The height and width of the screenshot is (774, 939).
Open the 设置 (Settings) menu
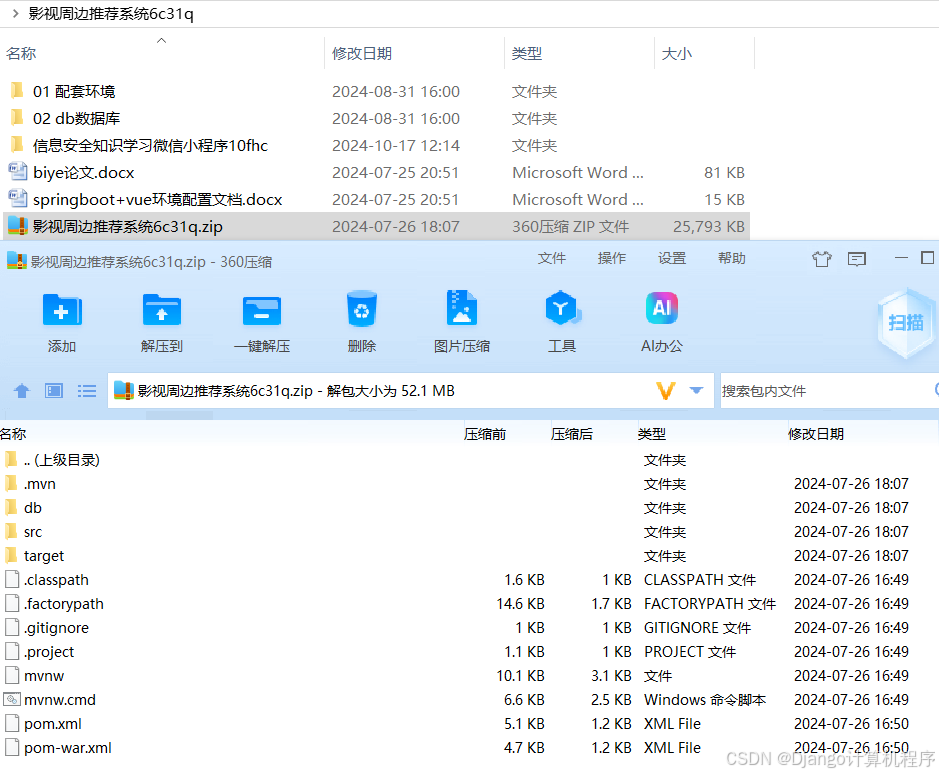pyautogui.click(x=672, y=258)
